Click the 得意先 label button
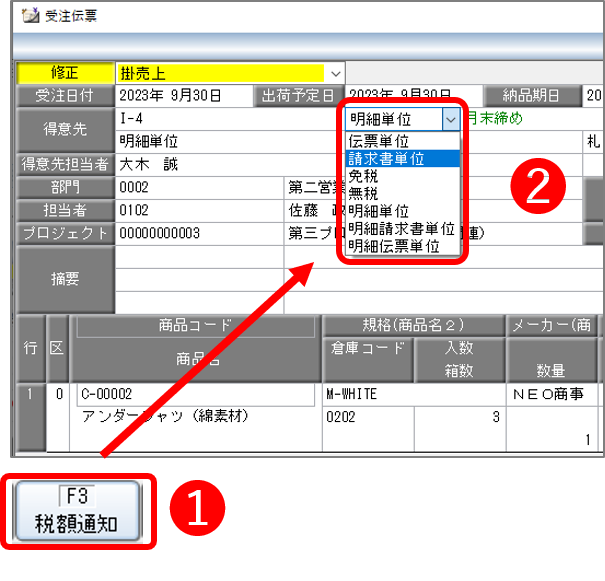The image size is (605, 581). point(65,130)
